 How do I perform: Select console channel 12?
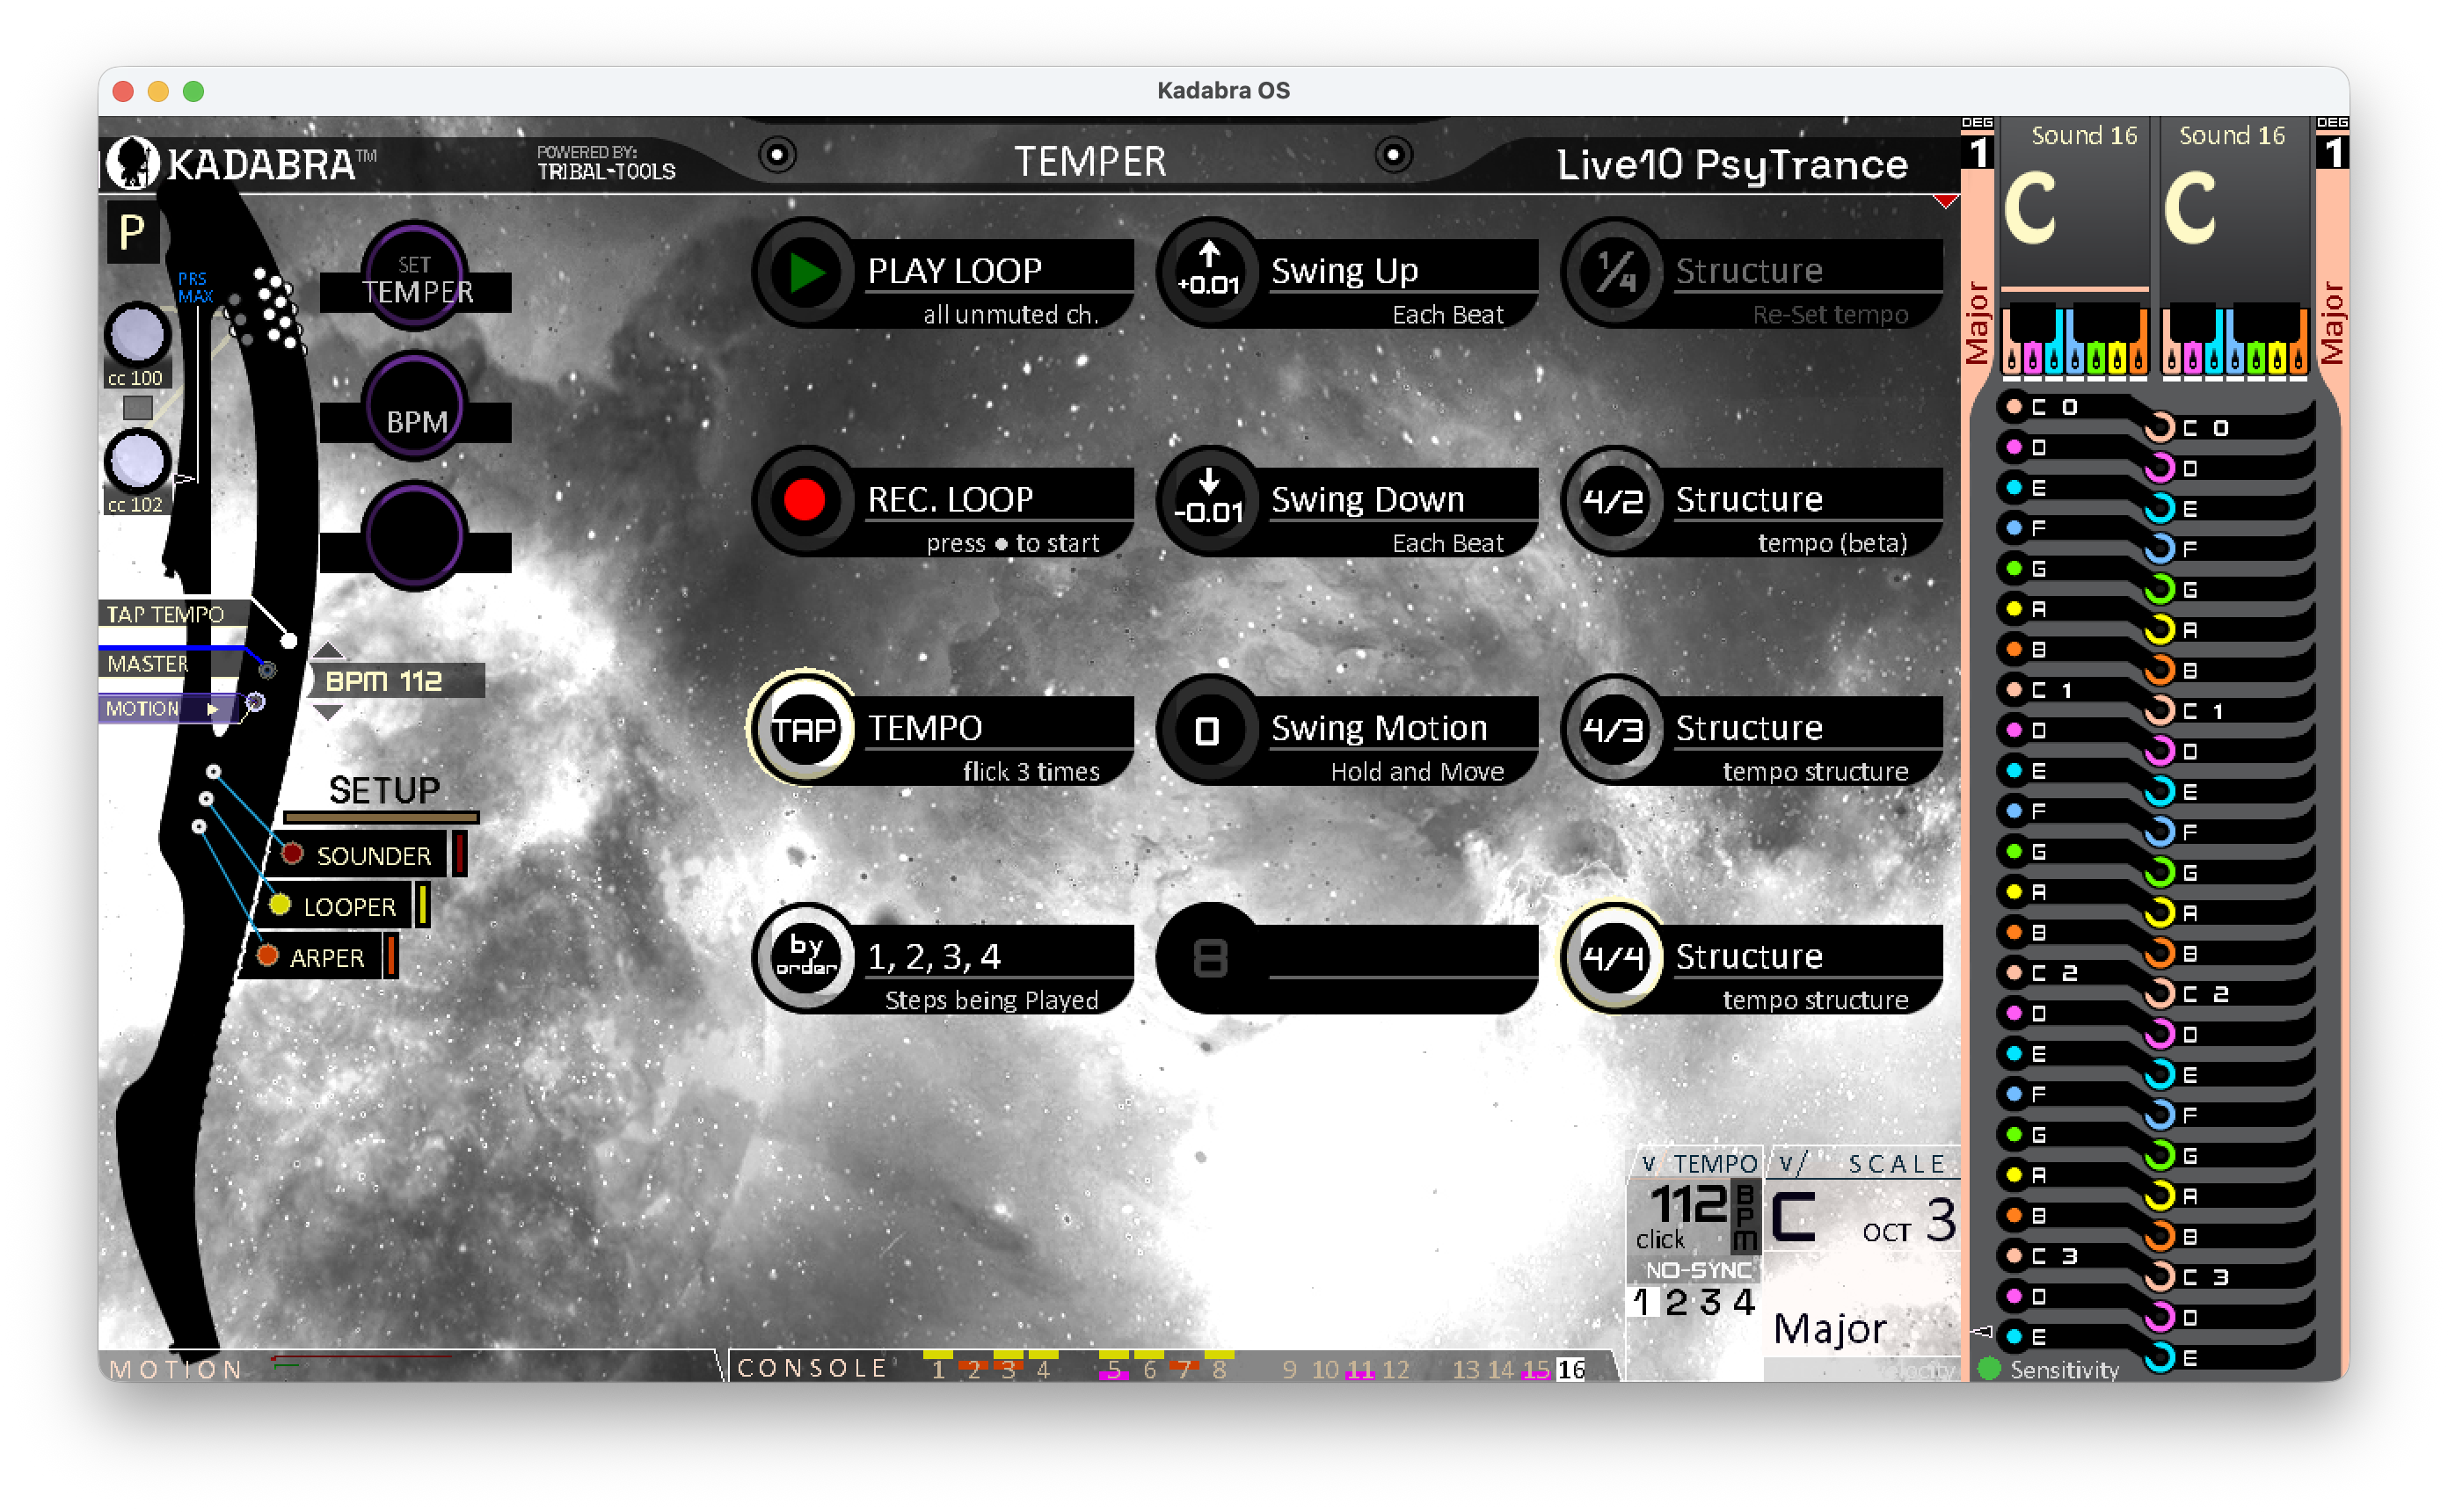click(1396, 1369)
